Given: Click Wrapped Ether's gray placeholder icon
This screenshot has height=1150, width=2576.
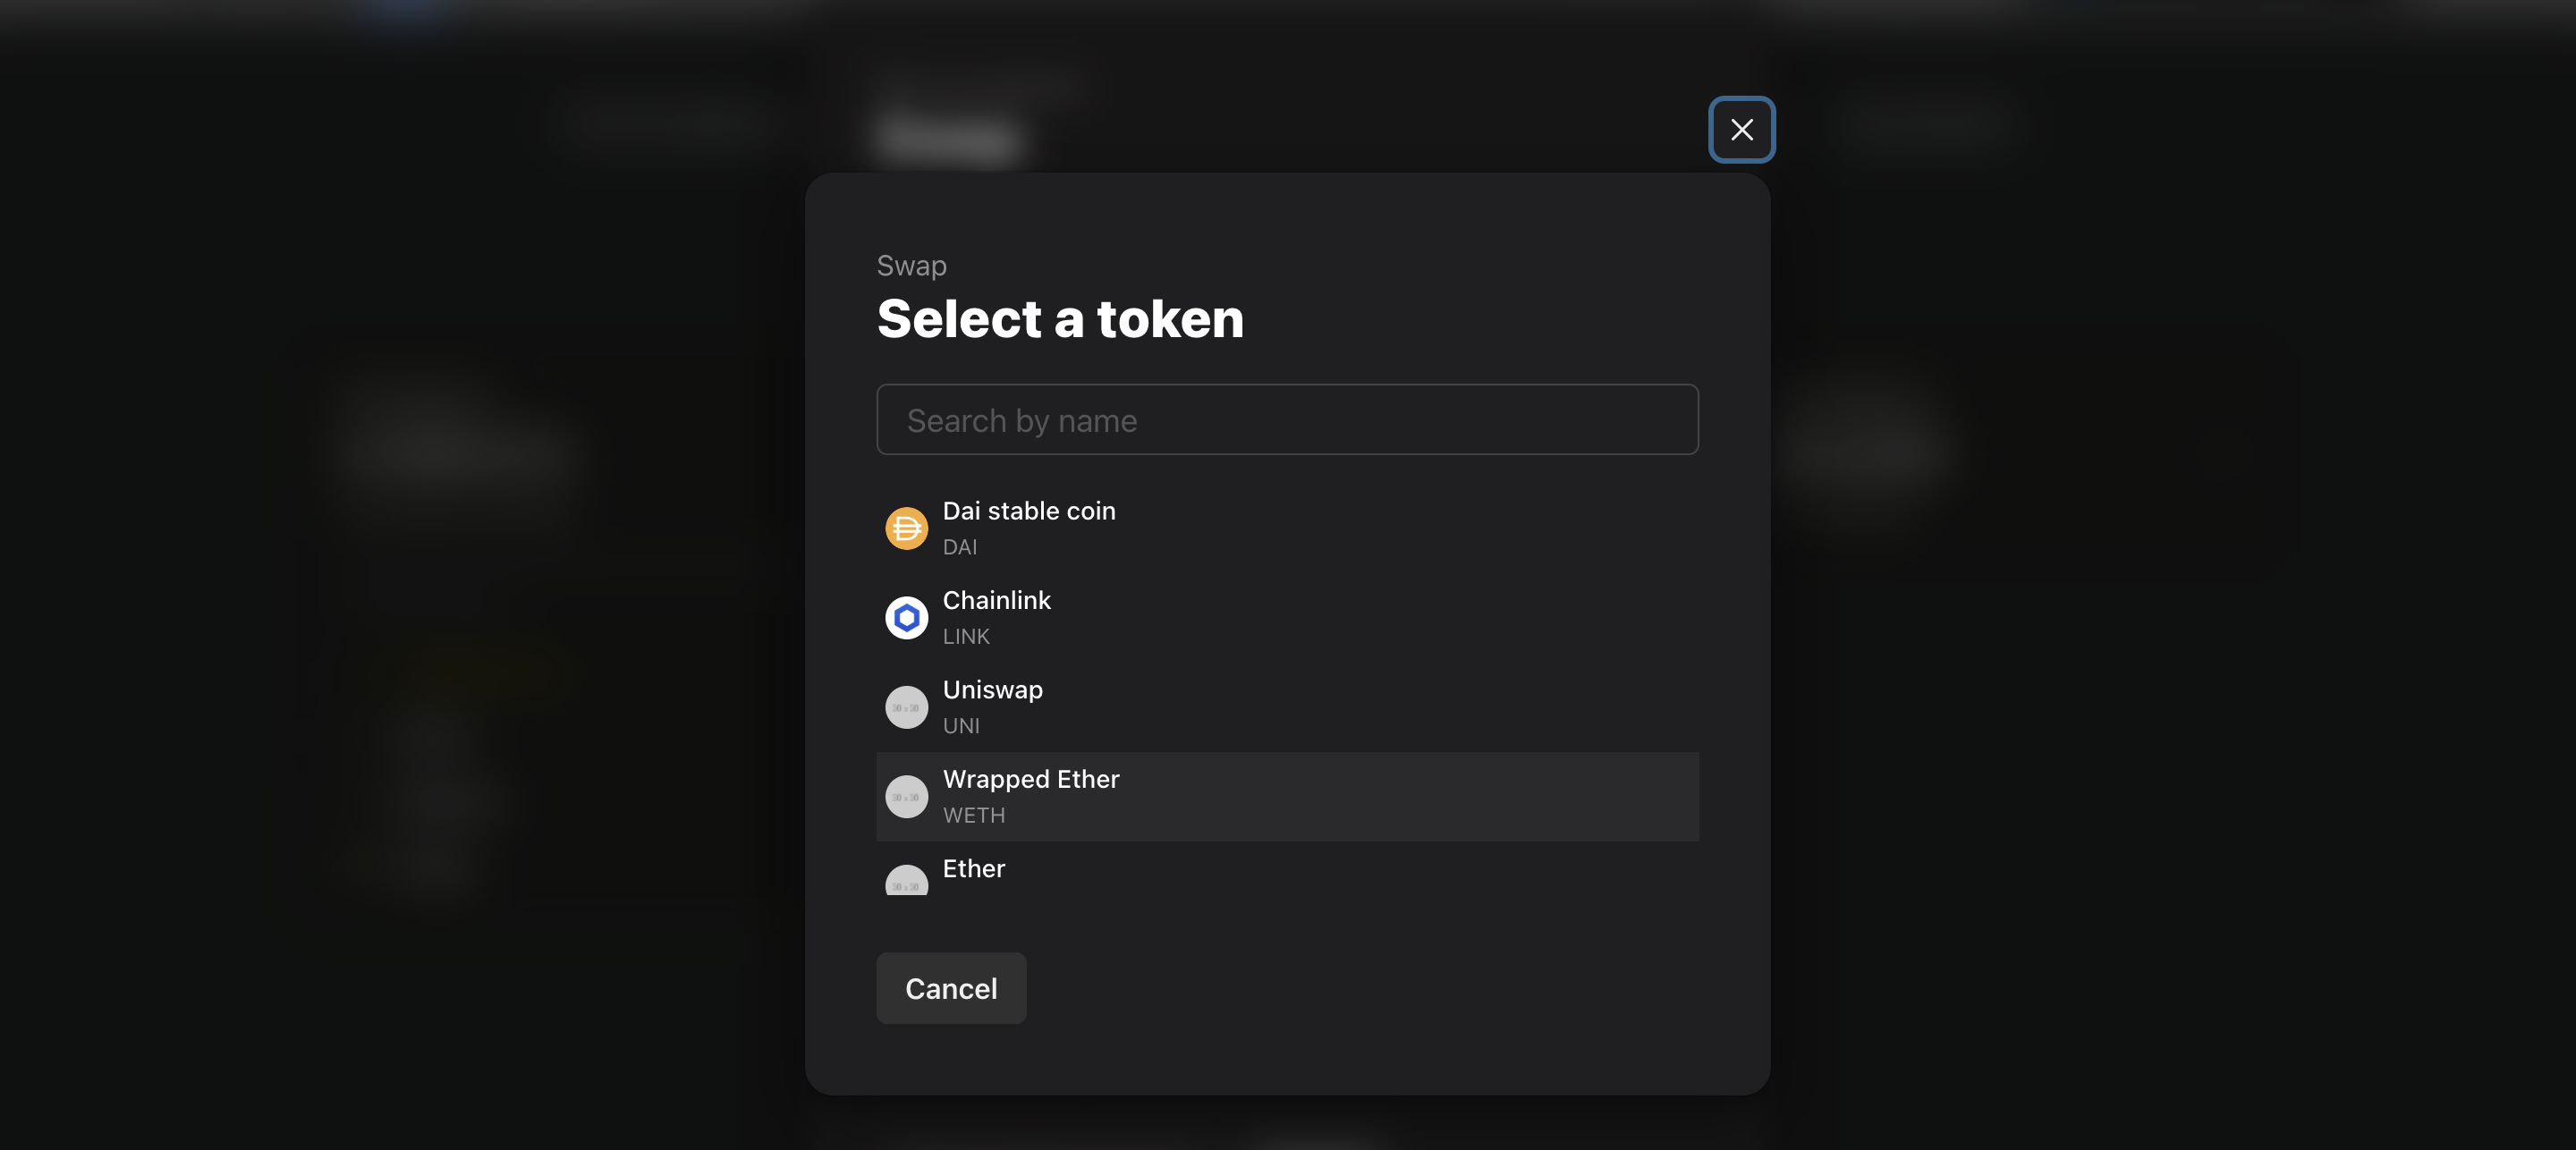Looking at the screenshot, I should point(906,797).
